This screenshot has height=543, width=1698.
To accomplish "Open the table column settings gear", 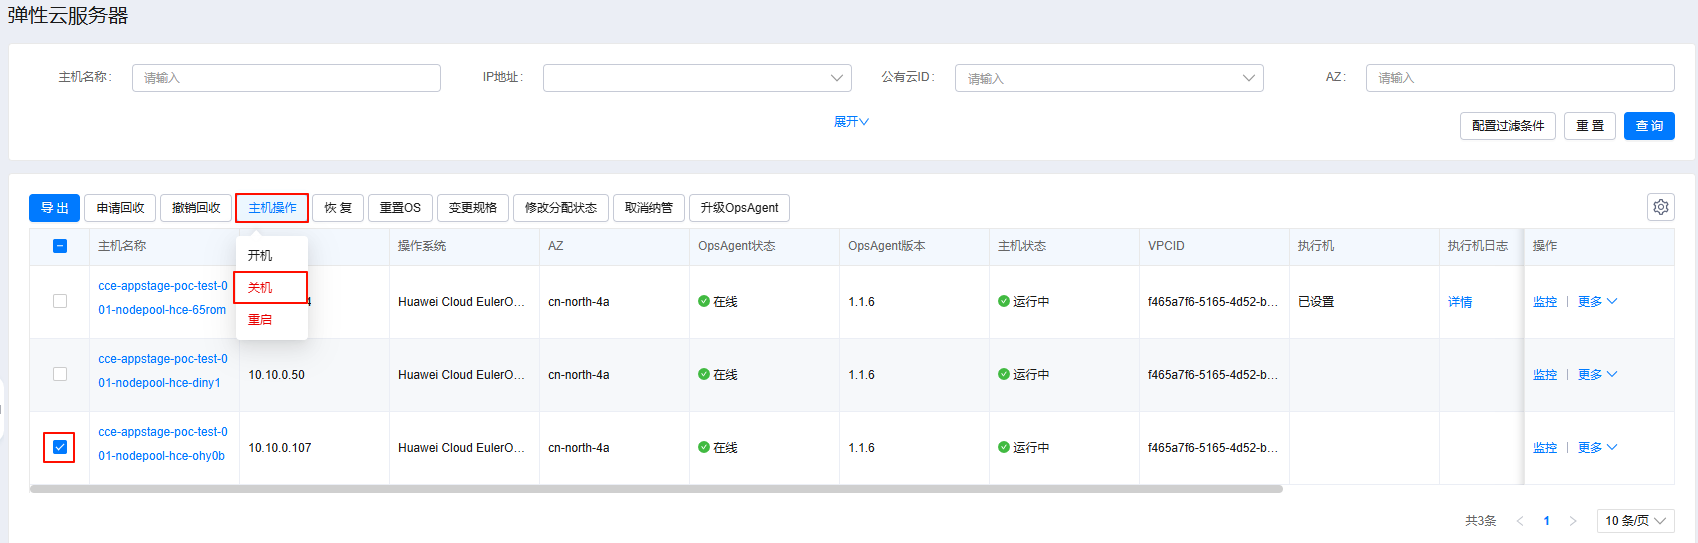I will [1660, 207].
